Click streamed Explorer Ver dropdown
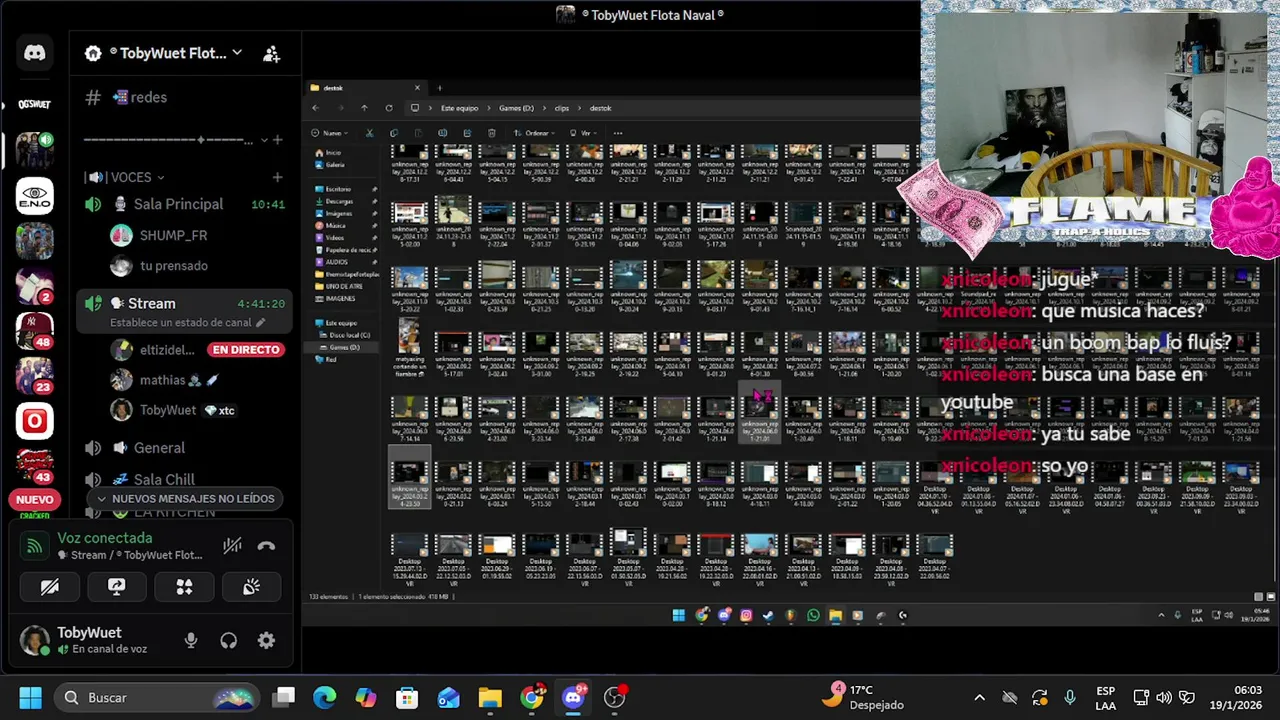Image resolution: width=1280 pixels, height=720 pixels. point(585,133)
